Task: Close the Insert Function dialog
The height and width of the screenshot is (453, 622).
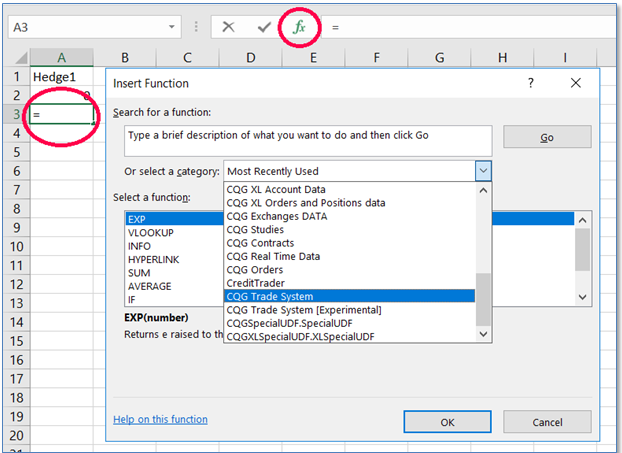Action: [x=576, y=83]
